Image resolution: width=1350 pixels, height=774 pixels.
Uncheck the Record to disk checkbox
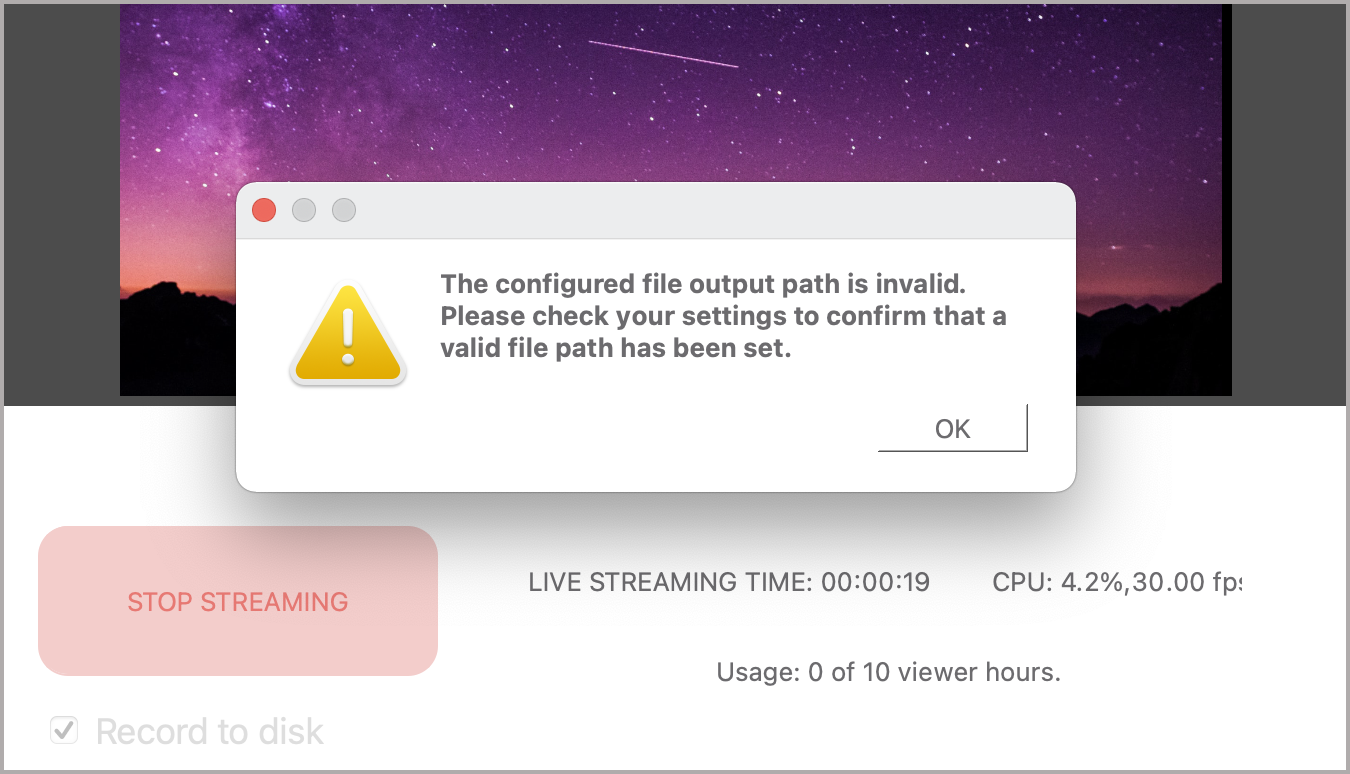click(x=64, y=731)
